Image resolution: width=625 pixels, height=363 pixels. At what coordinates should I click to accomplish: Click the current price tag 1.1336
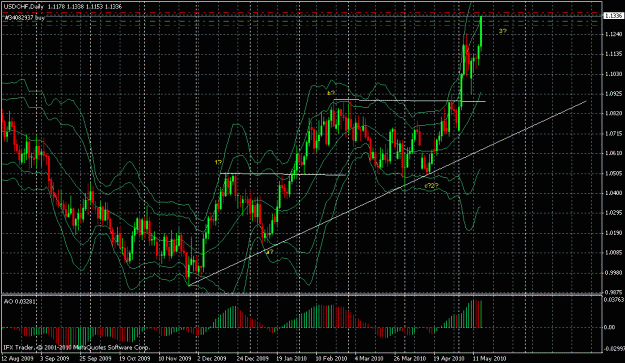click(613, 16)
